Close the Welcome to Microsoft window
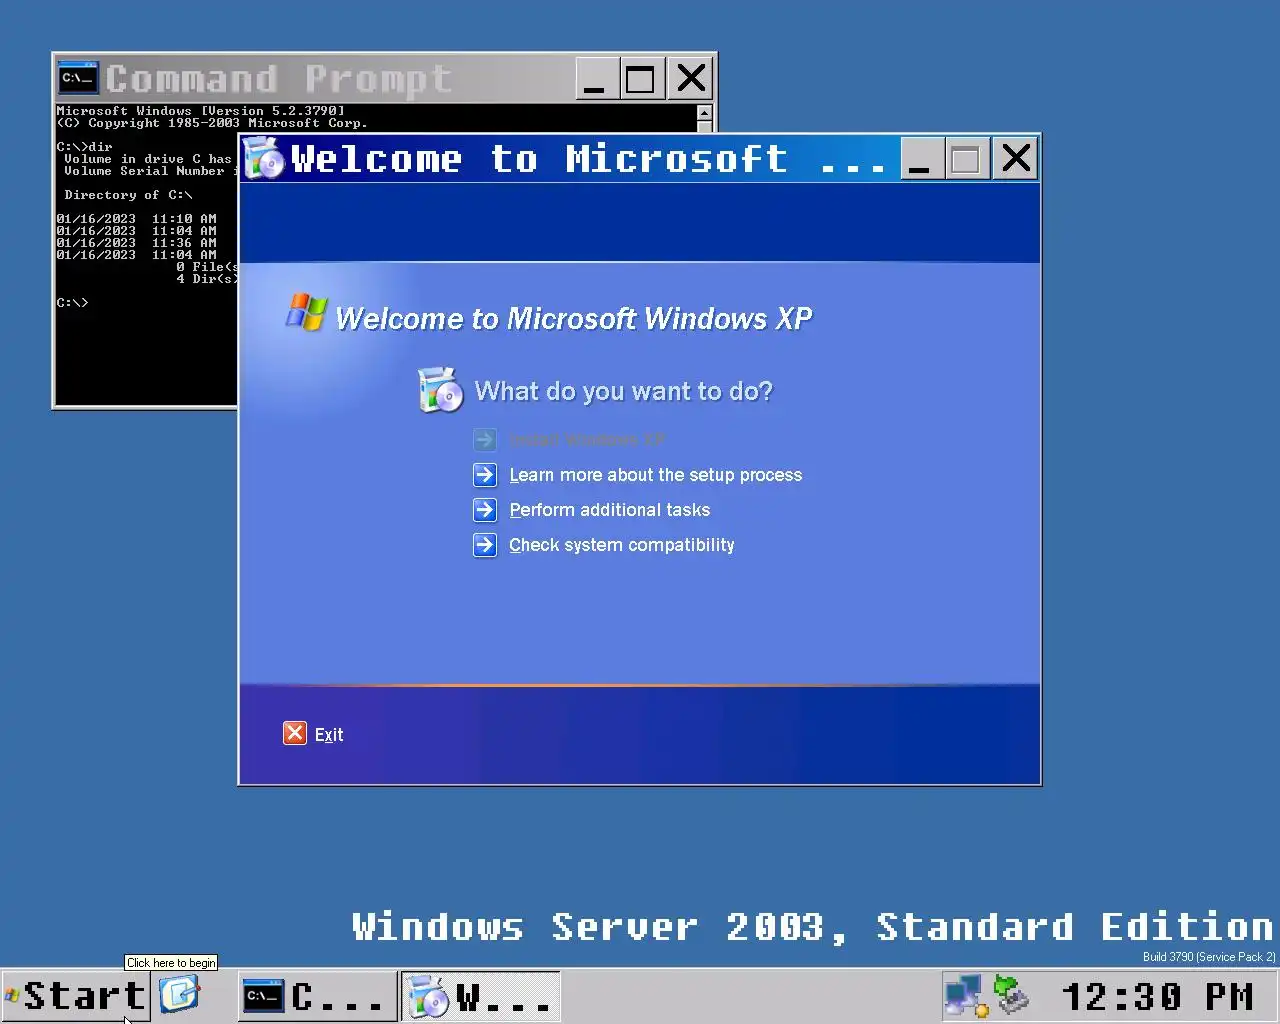The image size is (1280, 1024). click(1016, 159)
